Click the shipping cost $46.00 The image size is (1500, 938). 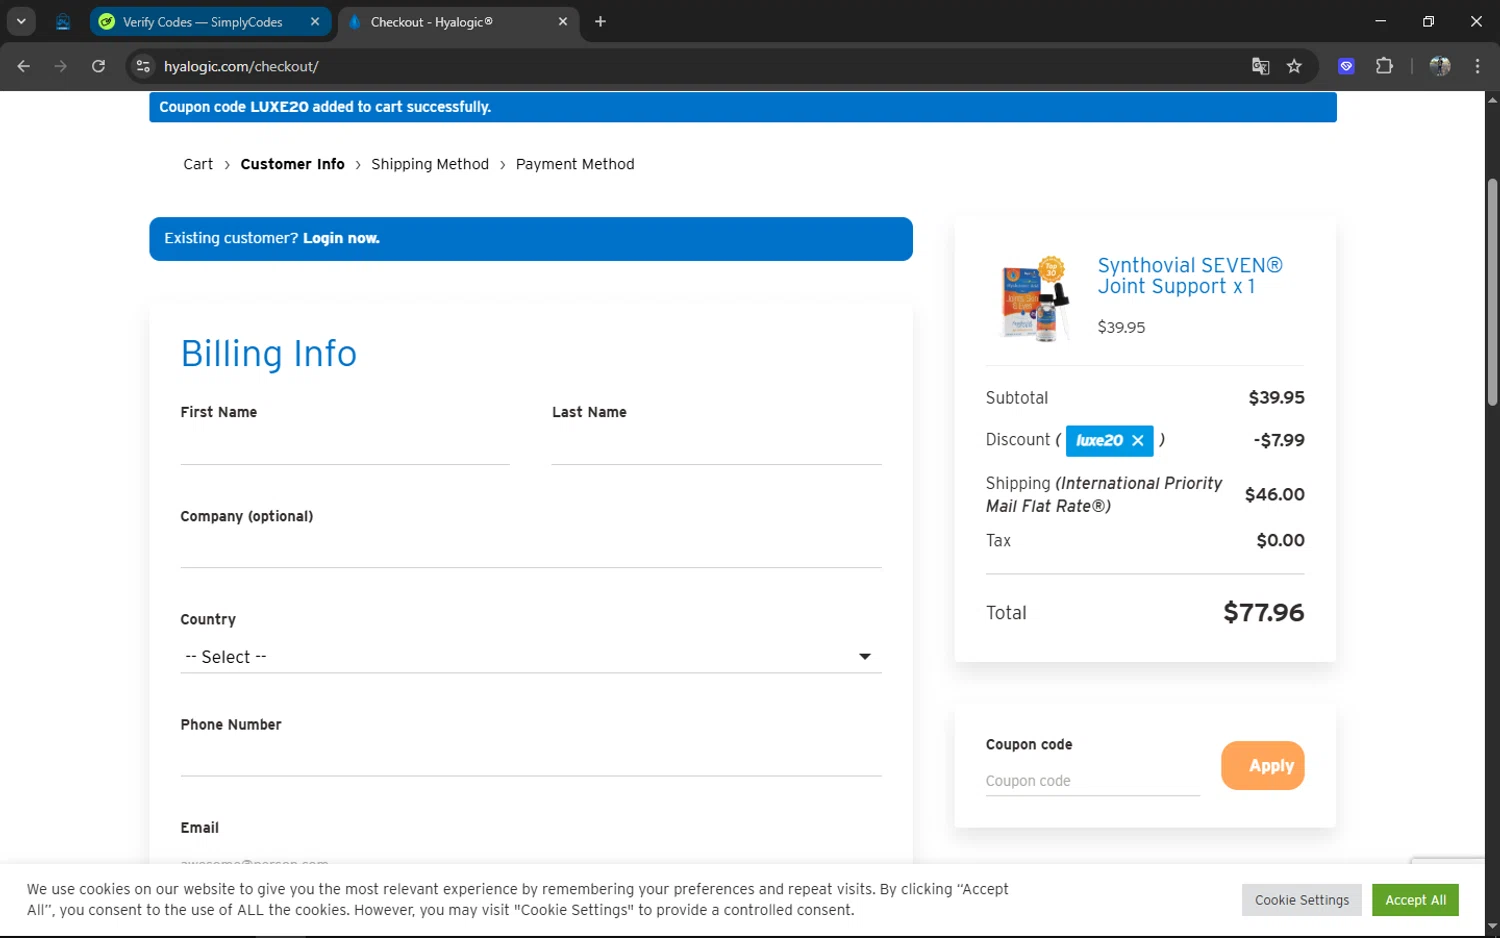pos(1274,494)
